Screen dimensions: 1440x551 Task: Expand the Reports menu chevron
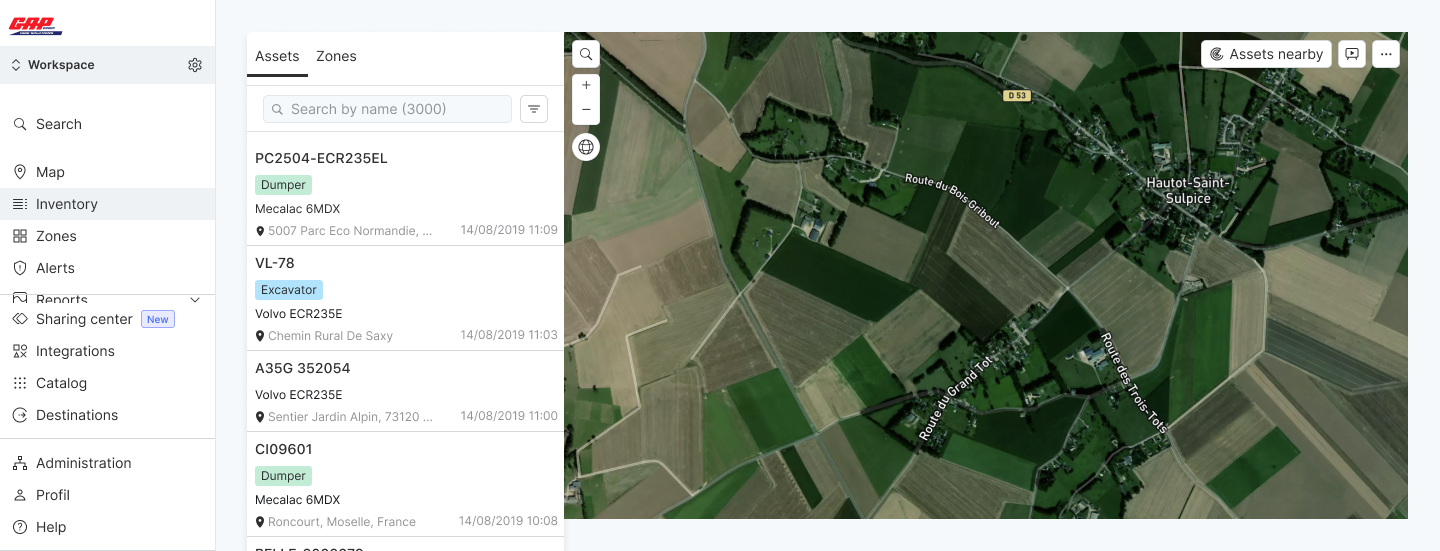pos(195,300)
